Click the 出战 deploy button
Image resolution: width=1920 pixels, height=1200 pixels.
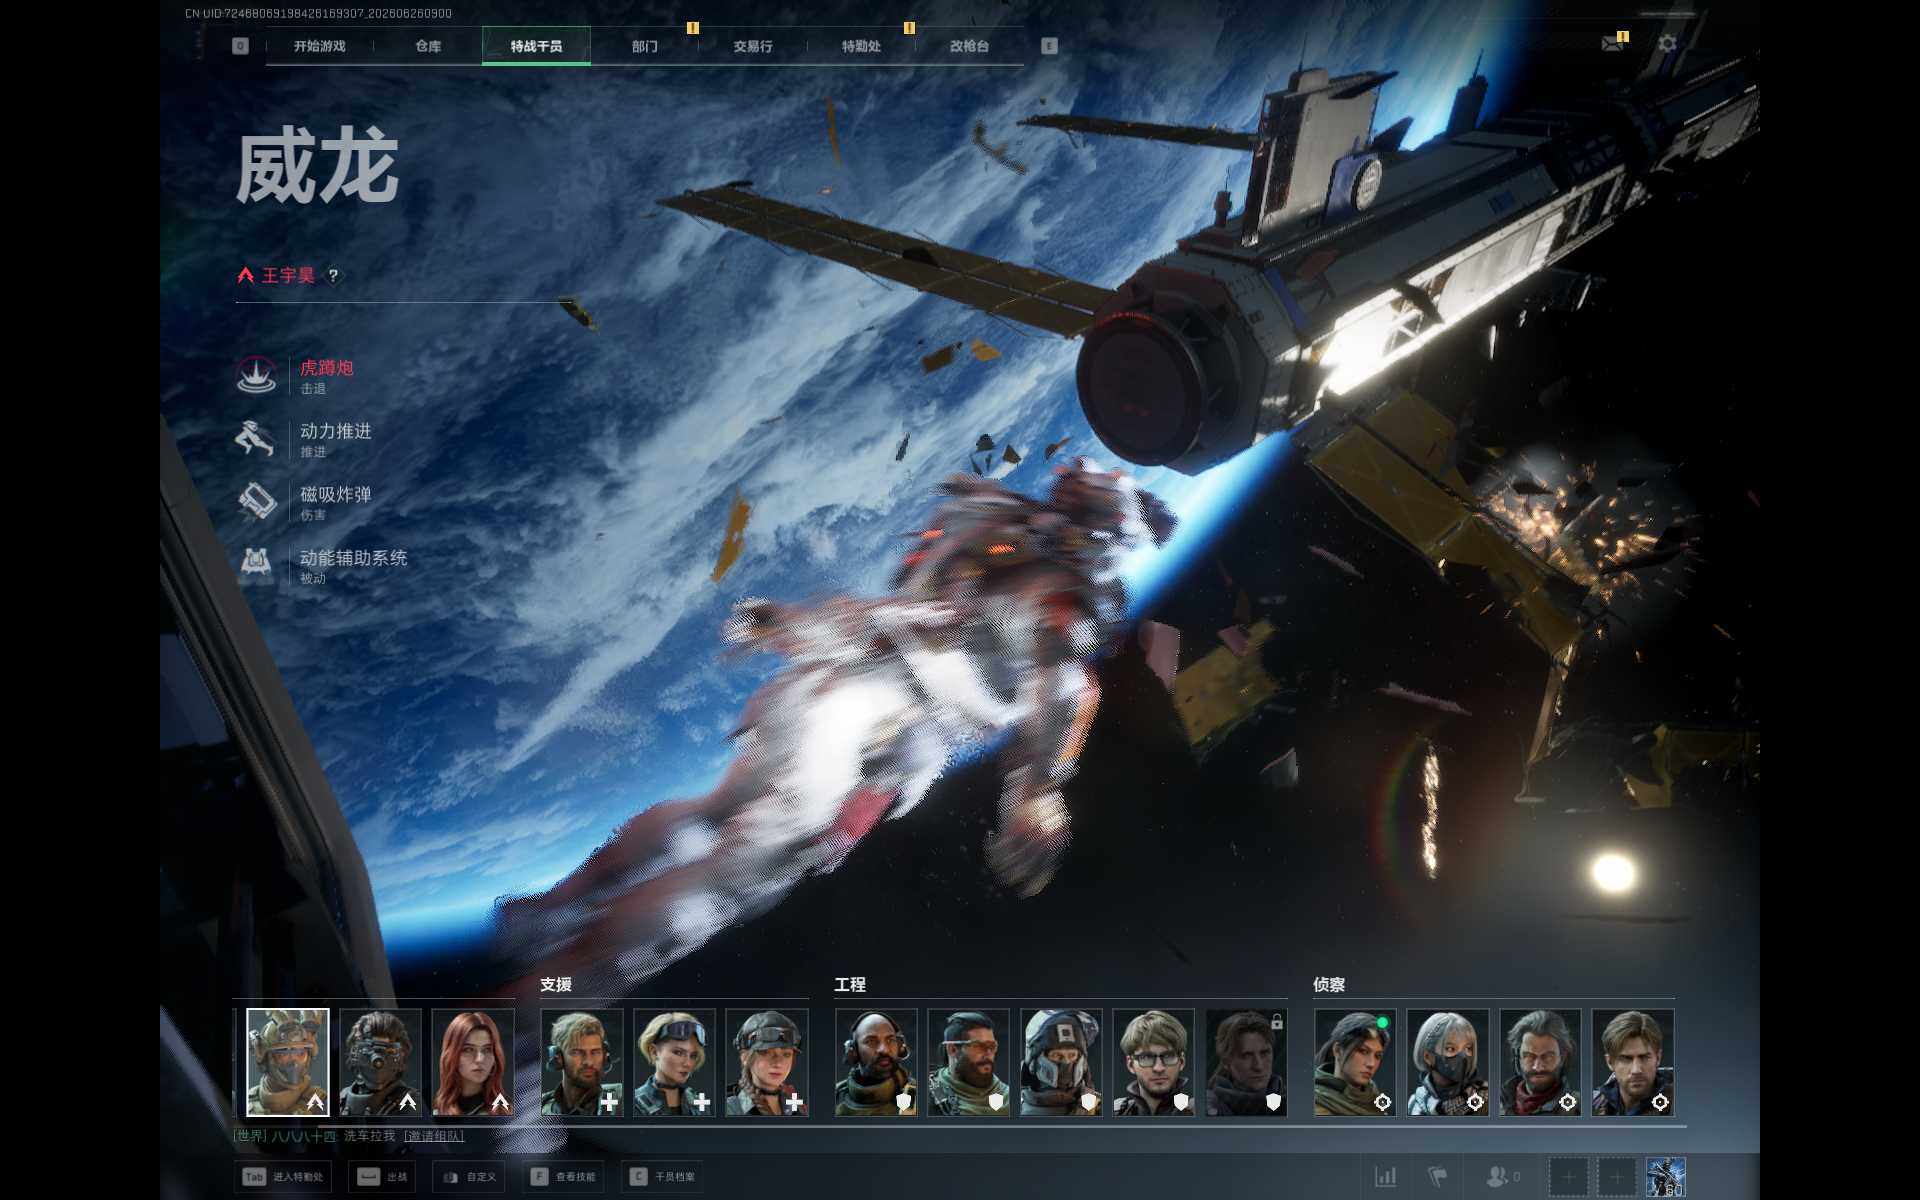click(382, 1177)
